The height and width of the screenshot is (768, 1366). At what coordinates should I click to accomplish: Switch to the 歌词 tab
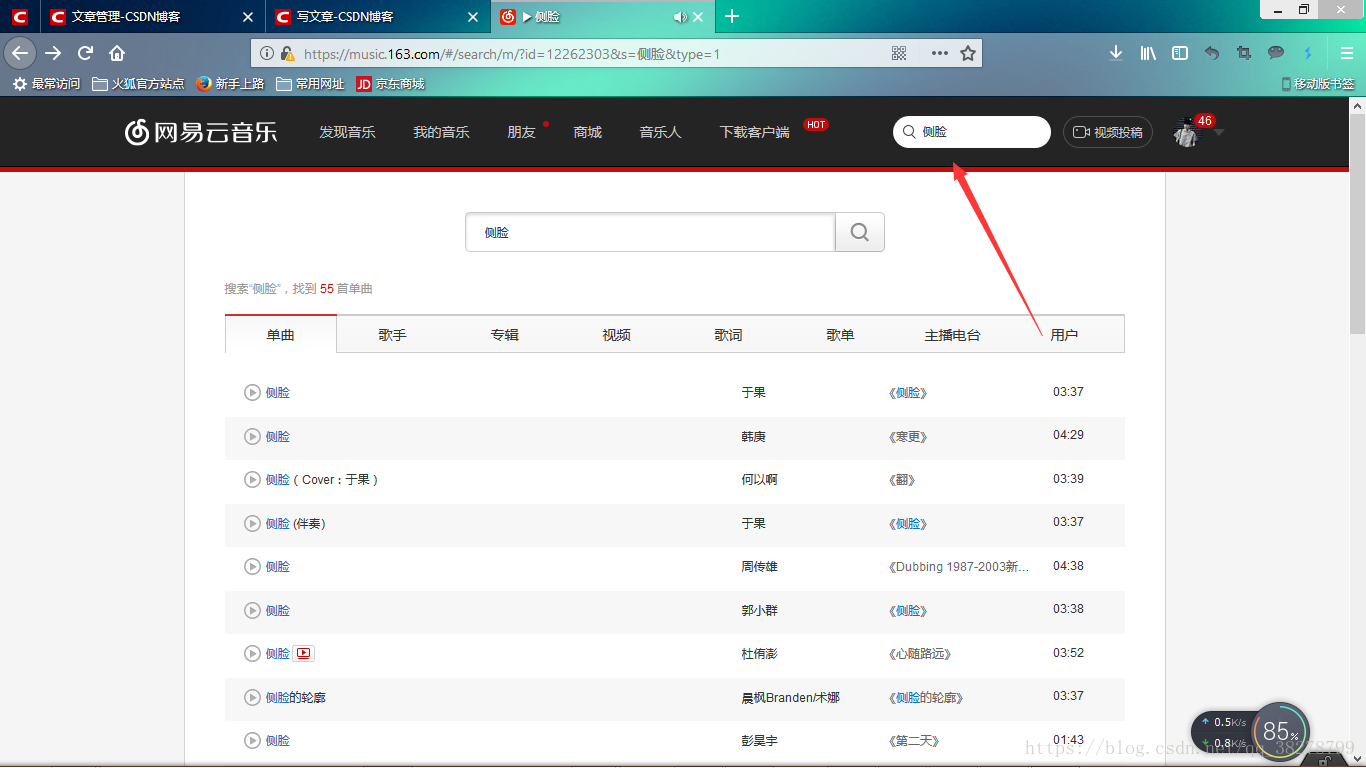point(729,335)
